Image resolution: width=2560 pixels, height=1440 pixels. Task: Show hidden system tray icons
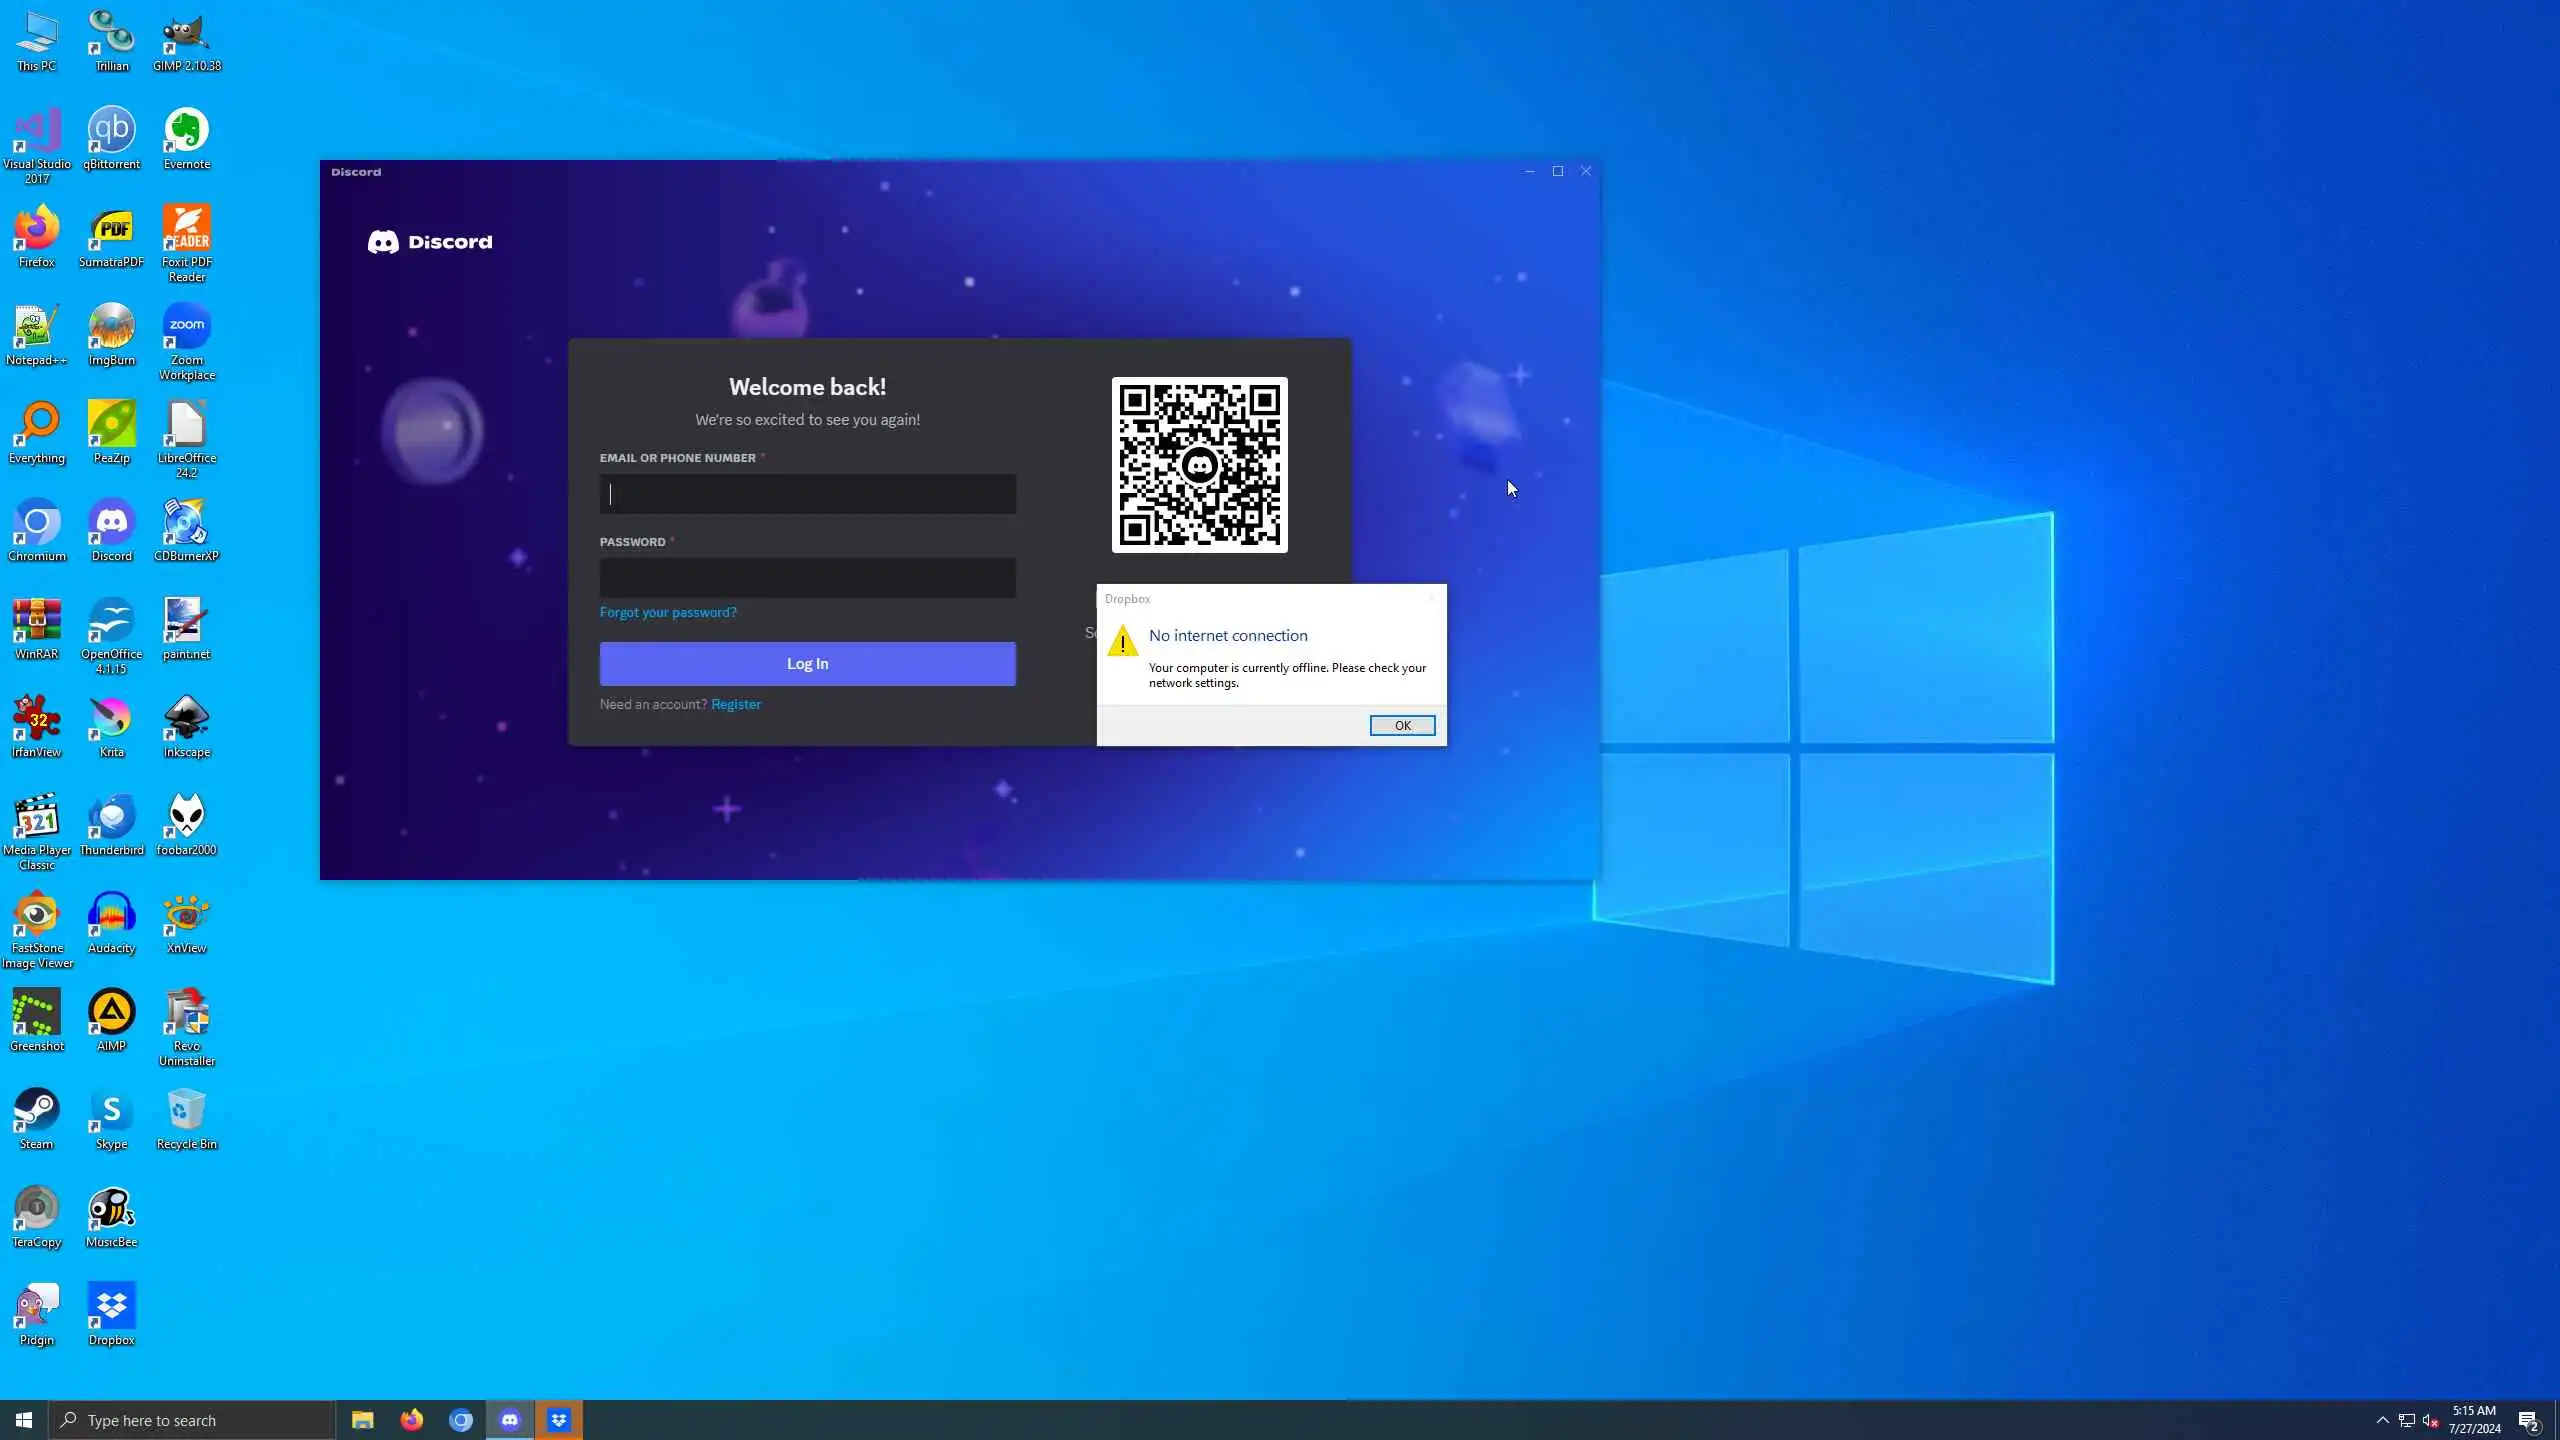pos(2382,1420)
